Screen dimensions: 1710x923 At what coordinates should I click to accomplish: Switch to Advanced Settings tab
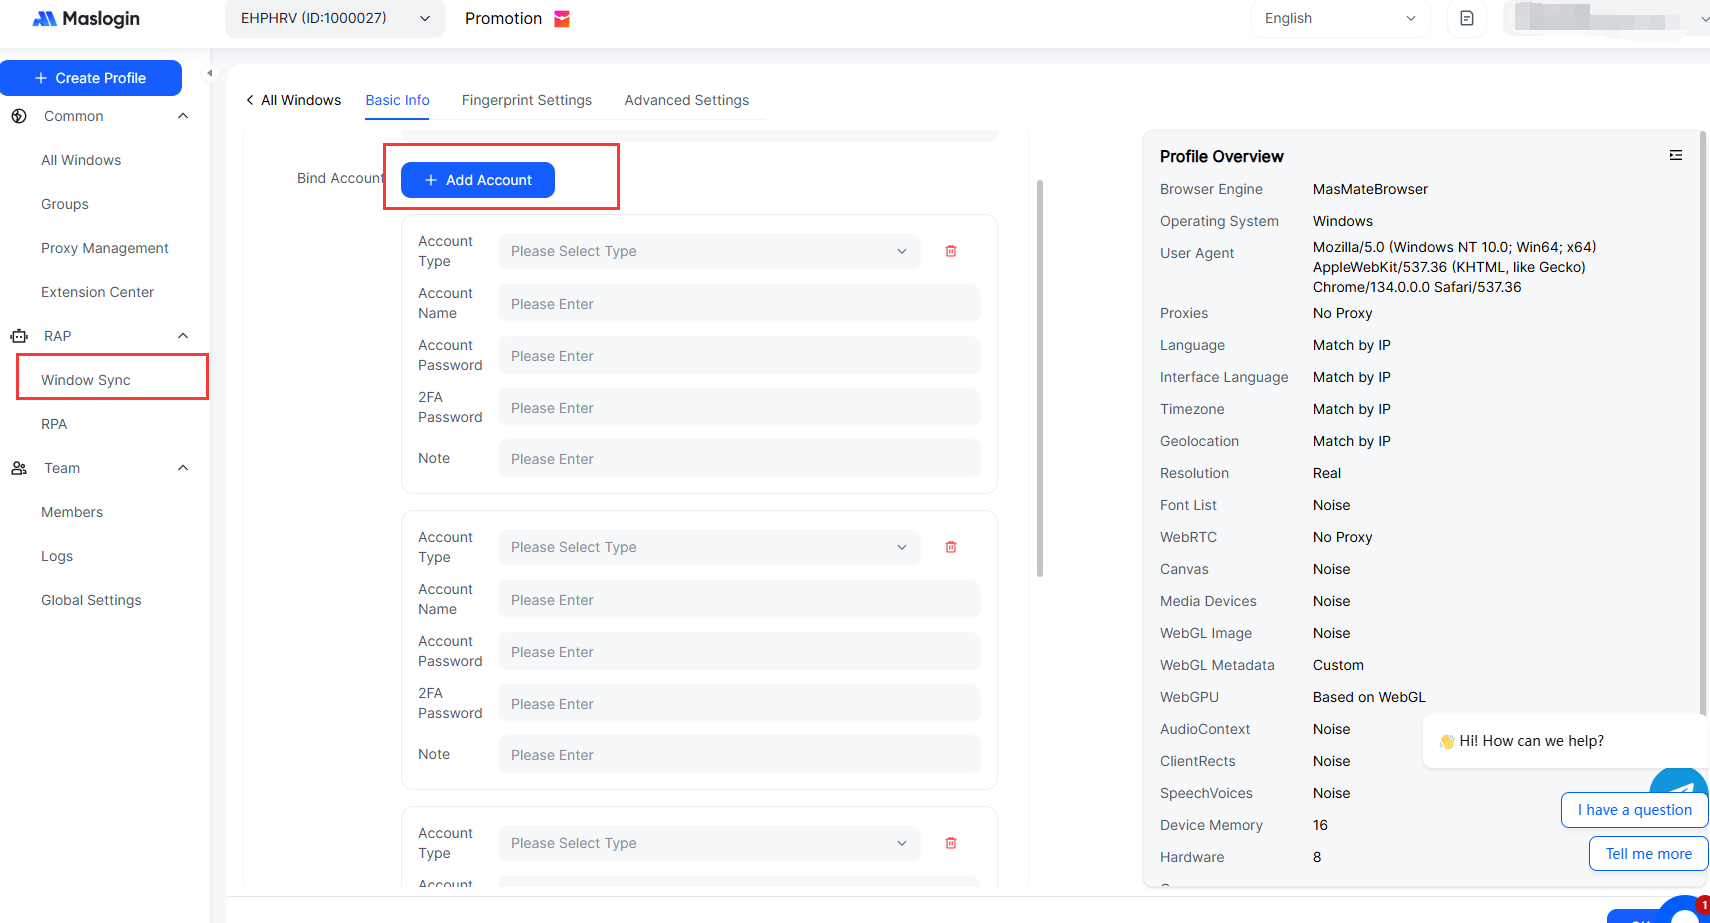point(686,100)
